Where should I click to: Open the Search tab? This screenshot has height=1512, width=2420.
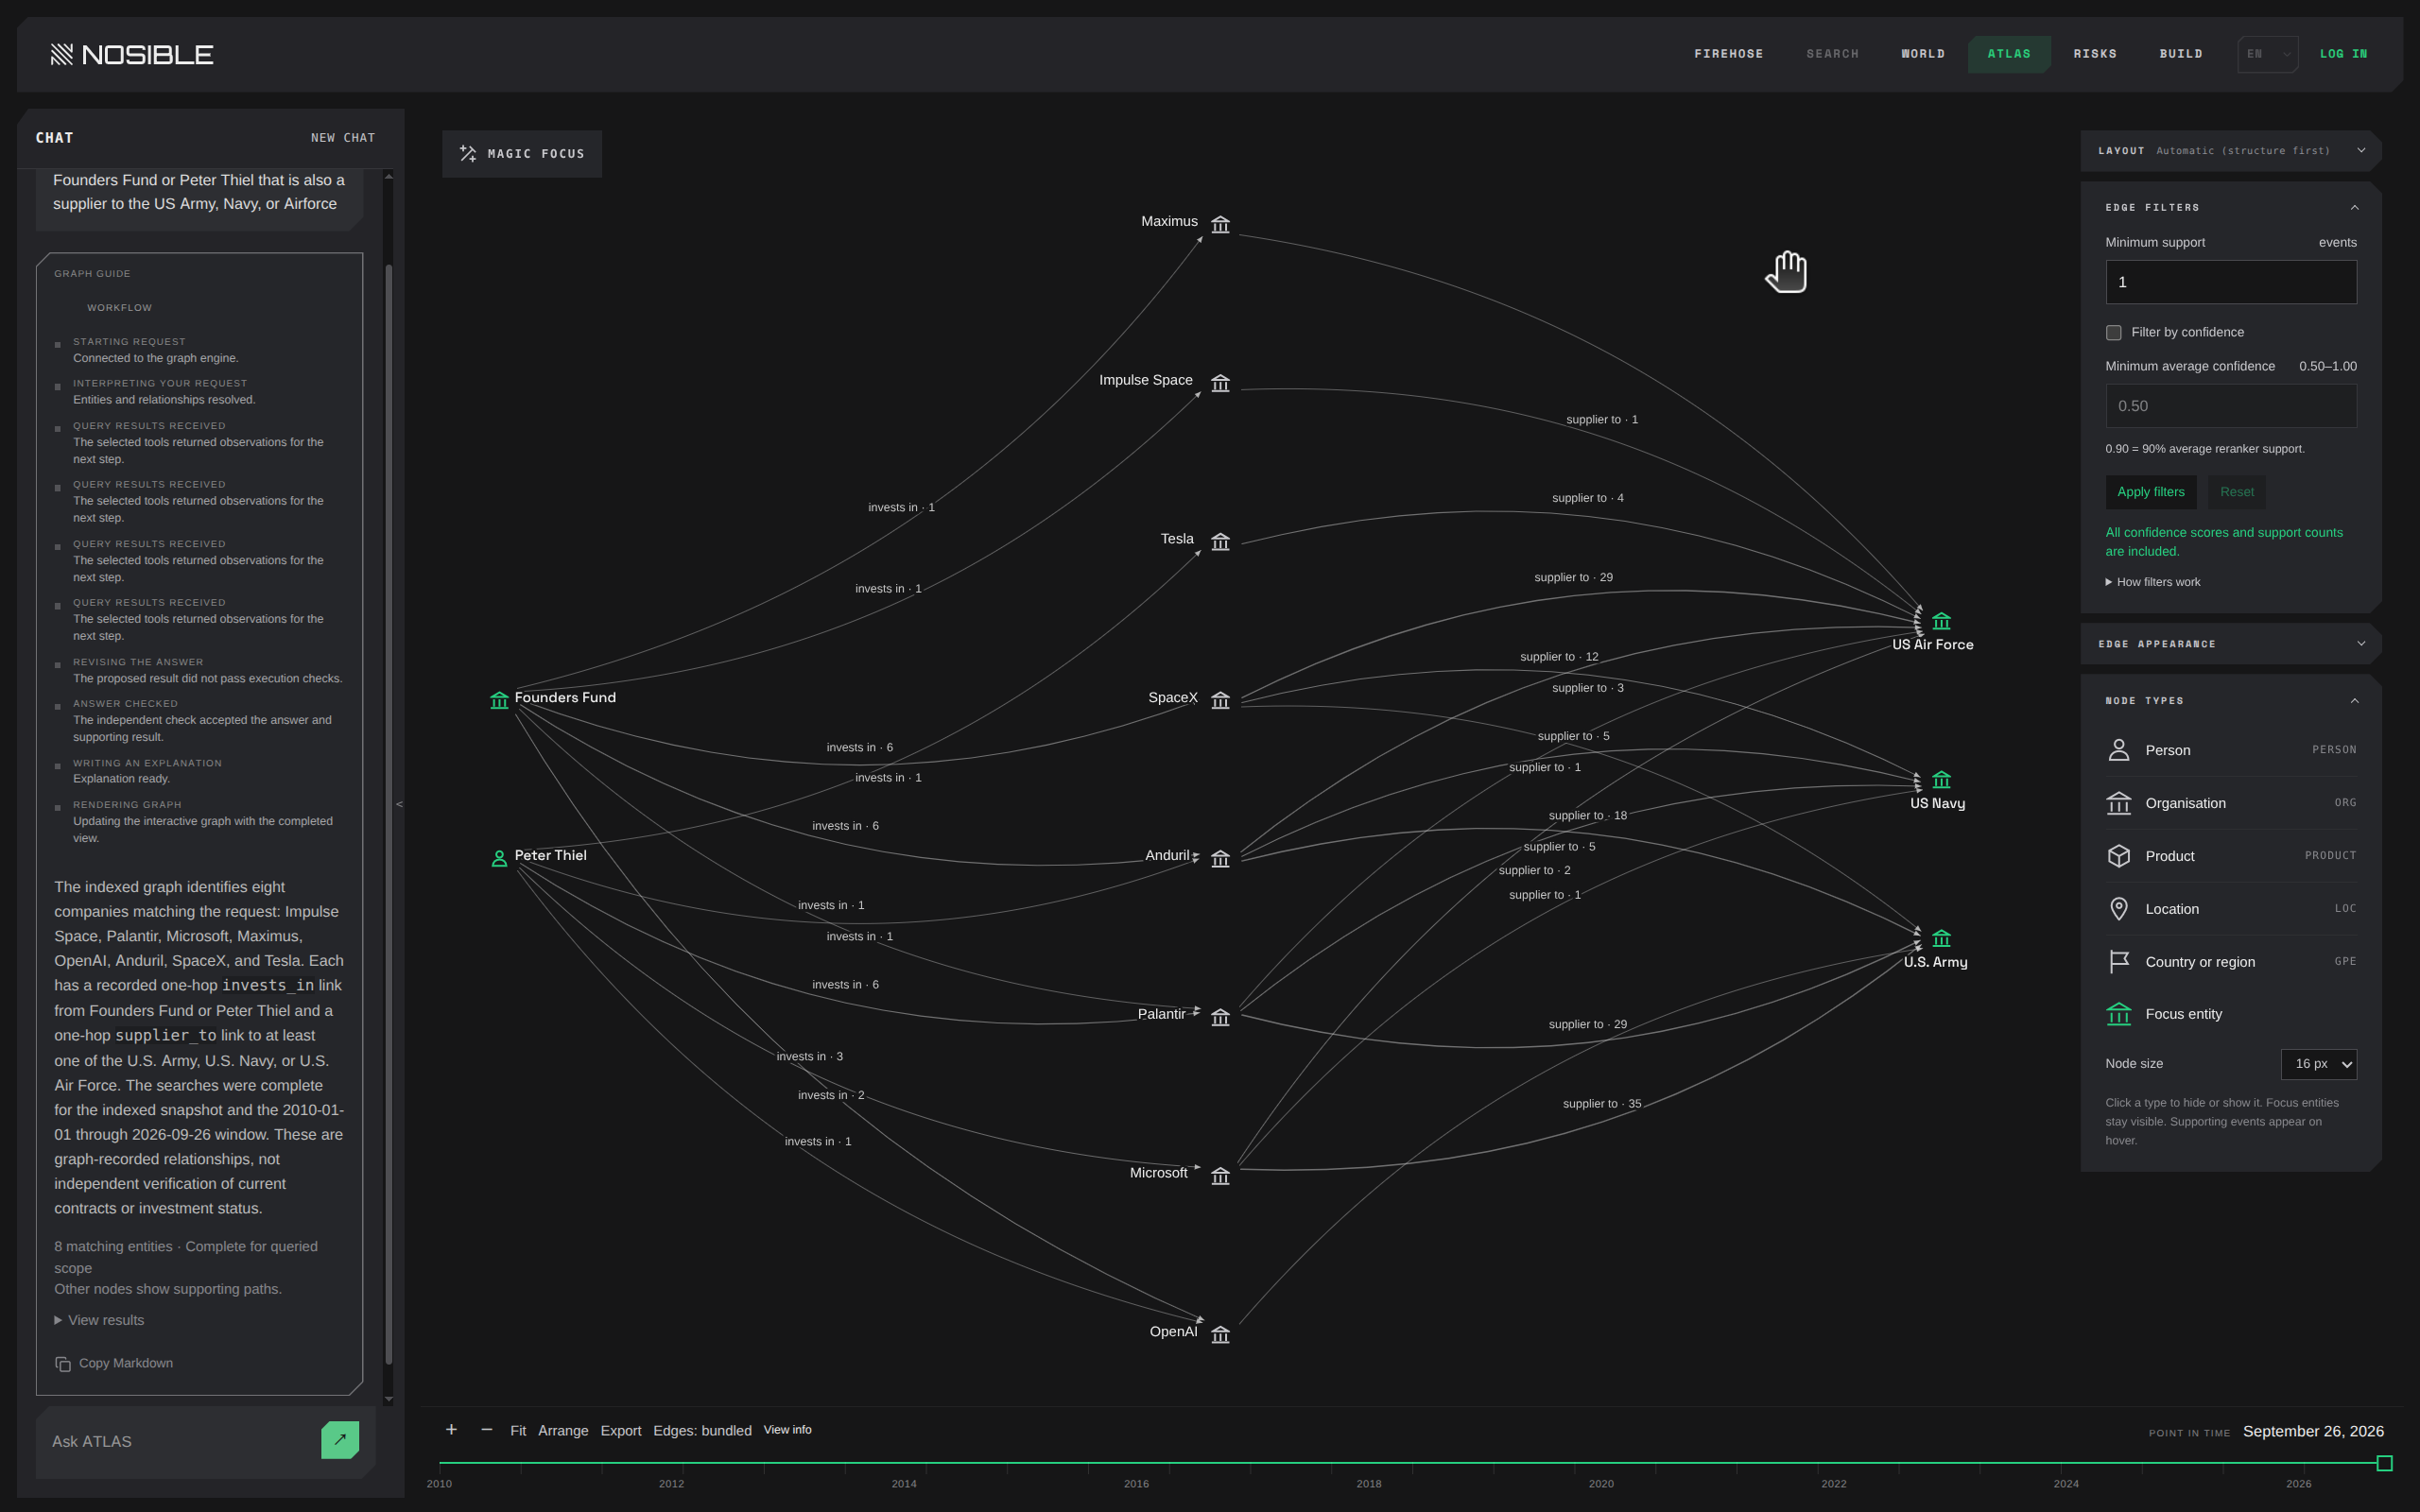(x=1832, y=54)
